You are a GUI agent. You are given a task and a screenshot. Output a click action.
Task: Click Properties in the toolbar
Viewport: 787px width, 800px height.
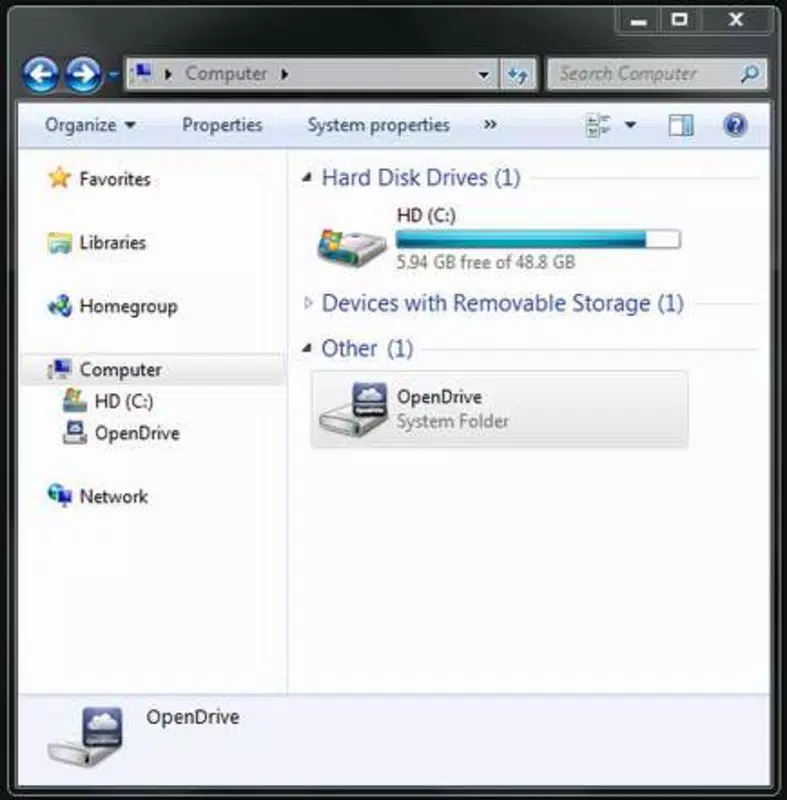(x=222, y=125)
